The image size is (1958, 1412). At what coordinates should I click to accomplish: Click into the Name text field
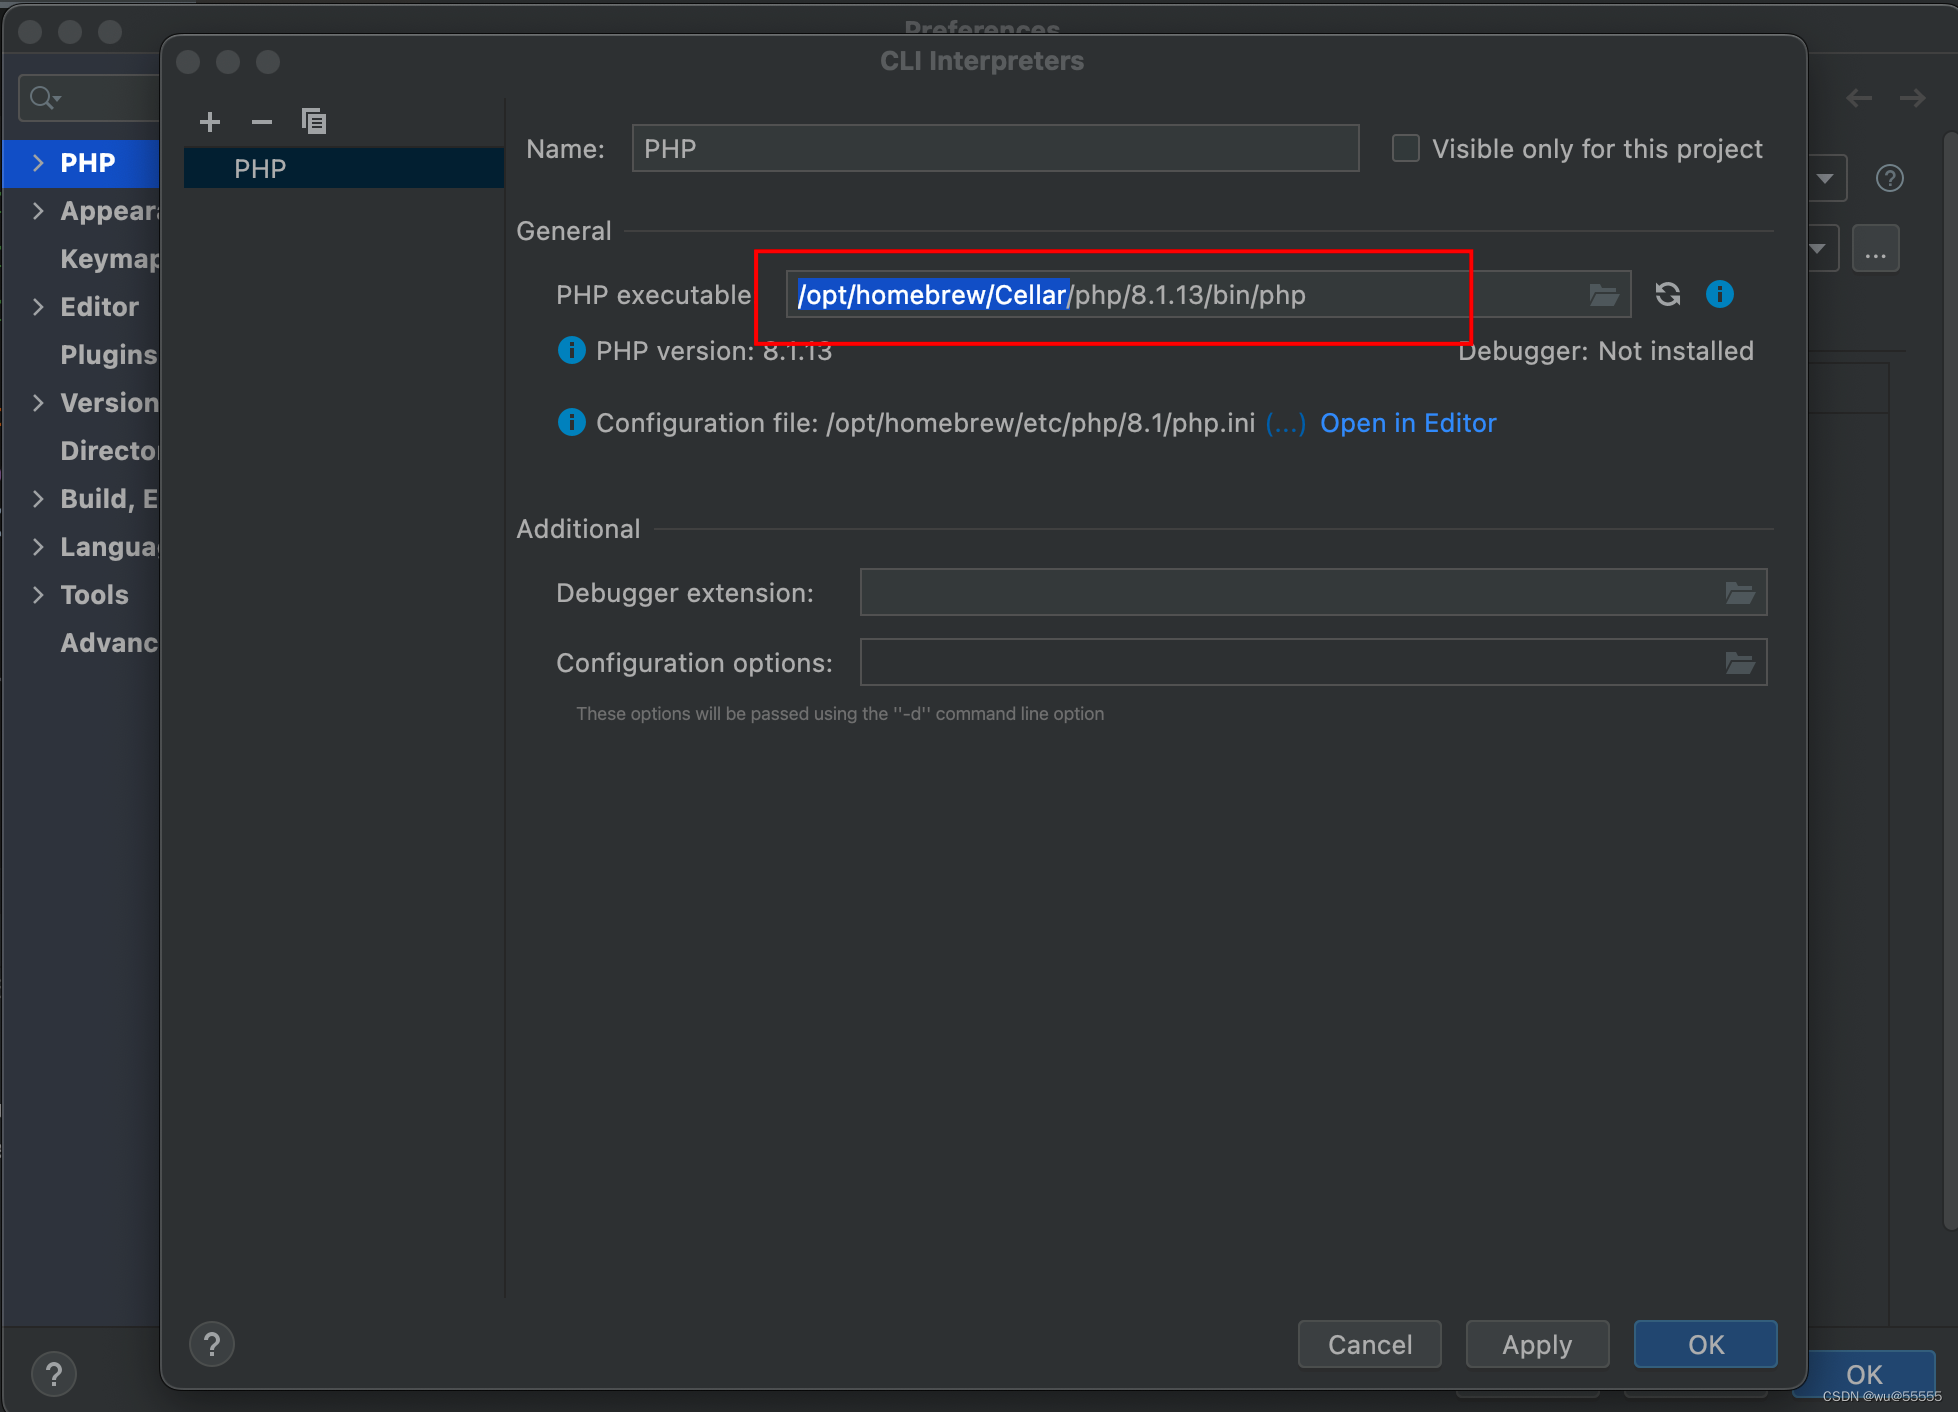tap(994, 149)
